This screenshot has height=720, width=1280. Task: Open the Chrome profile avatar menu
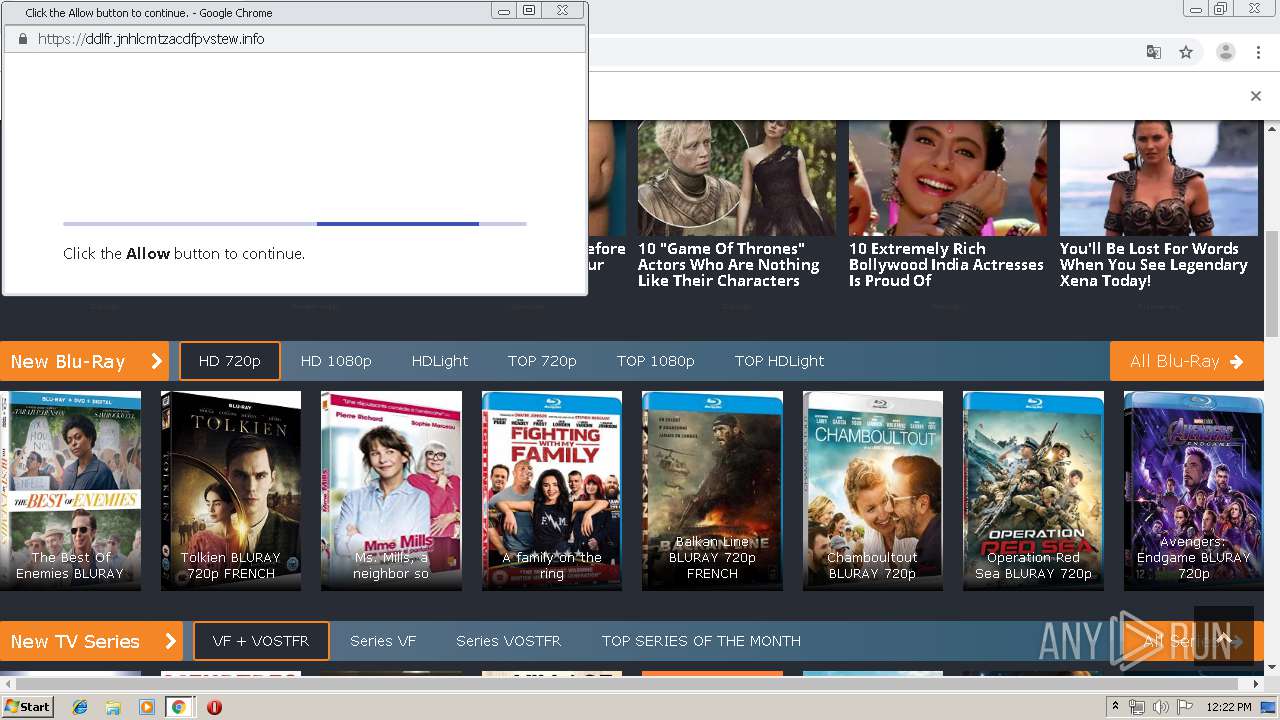[1225, 52]
